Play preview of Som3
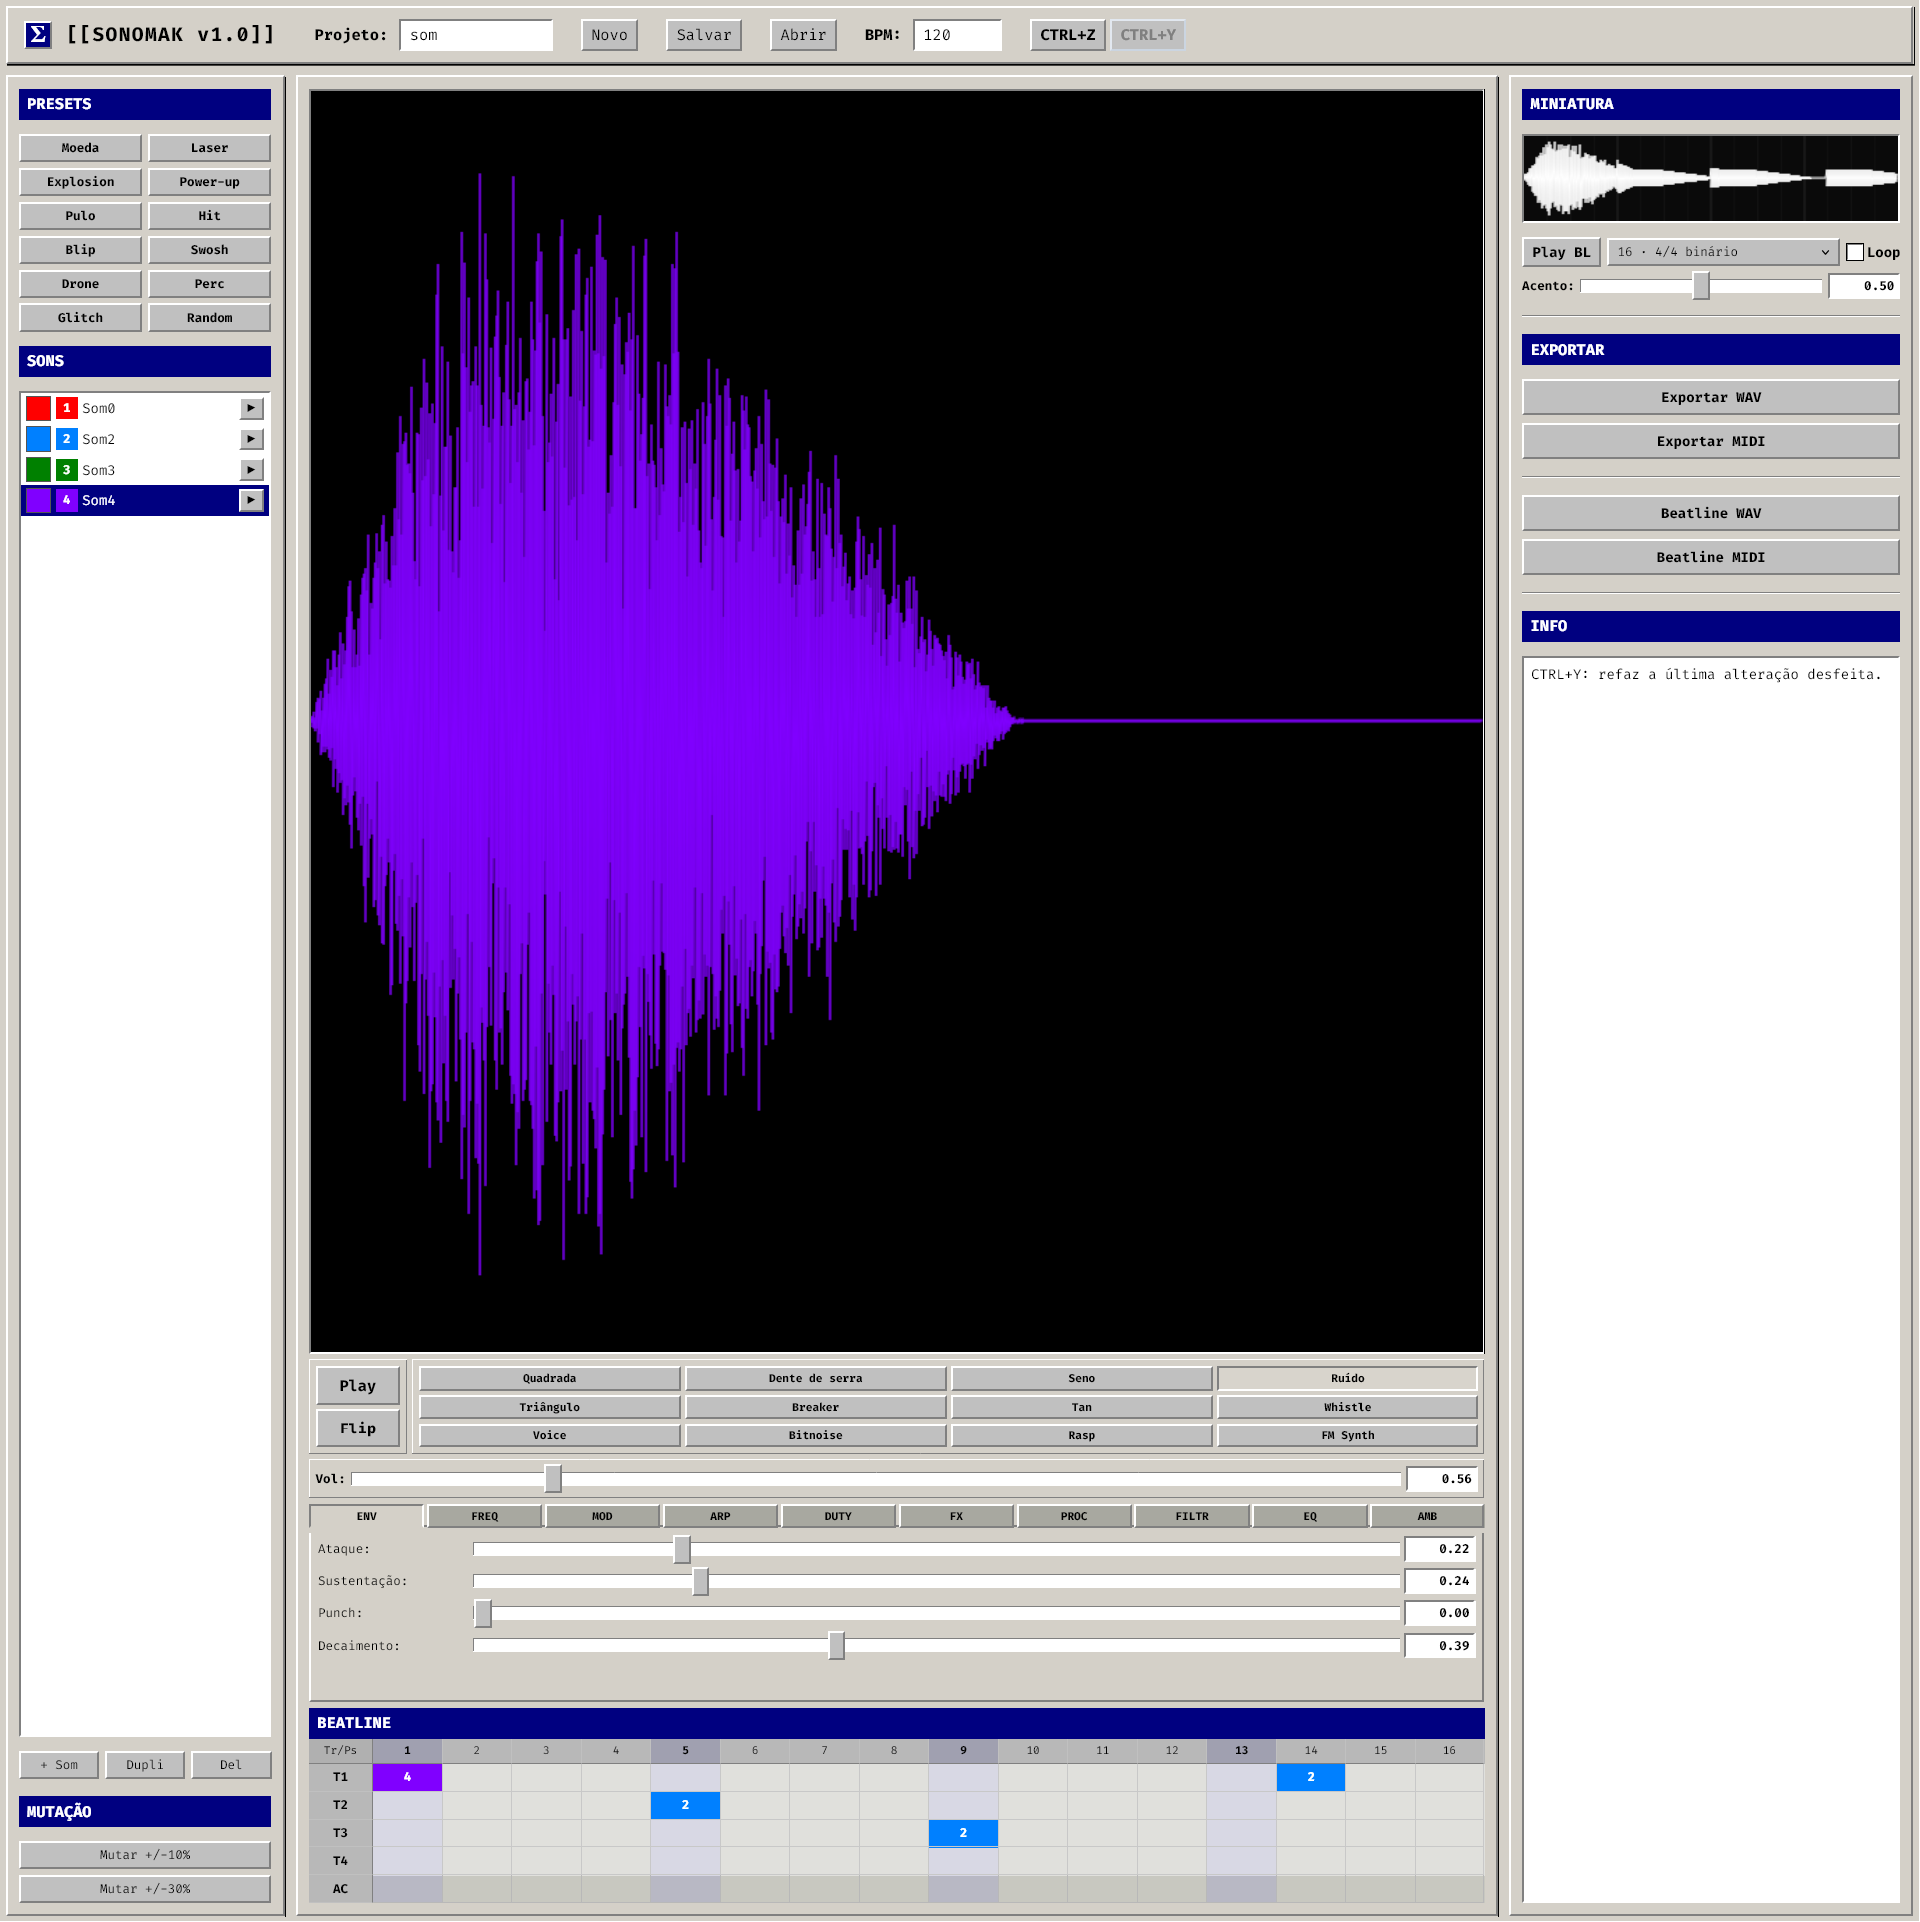The image size is (1920, 1922). (x=251, y=470)
